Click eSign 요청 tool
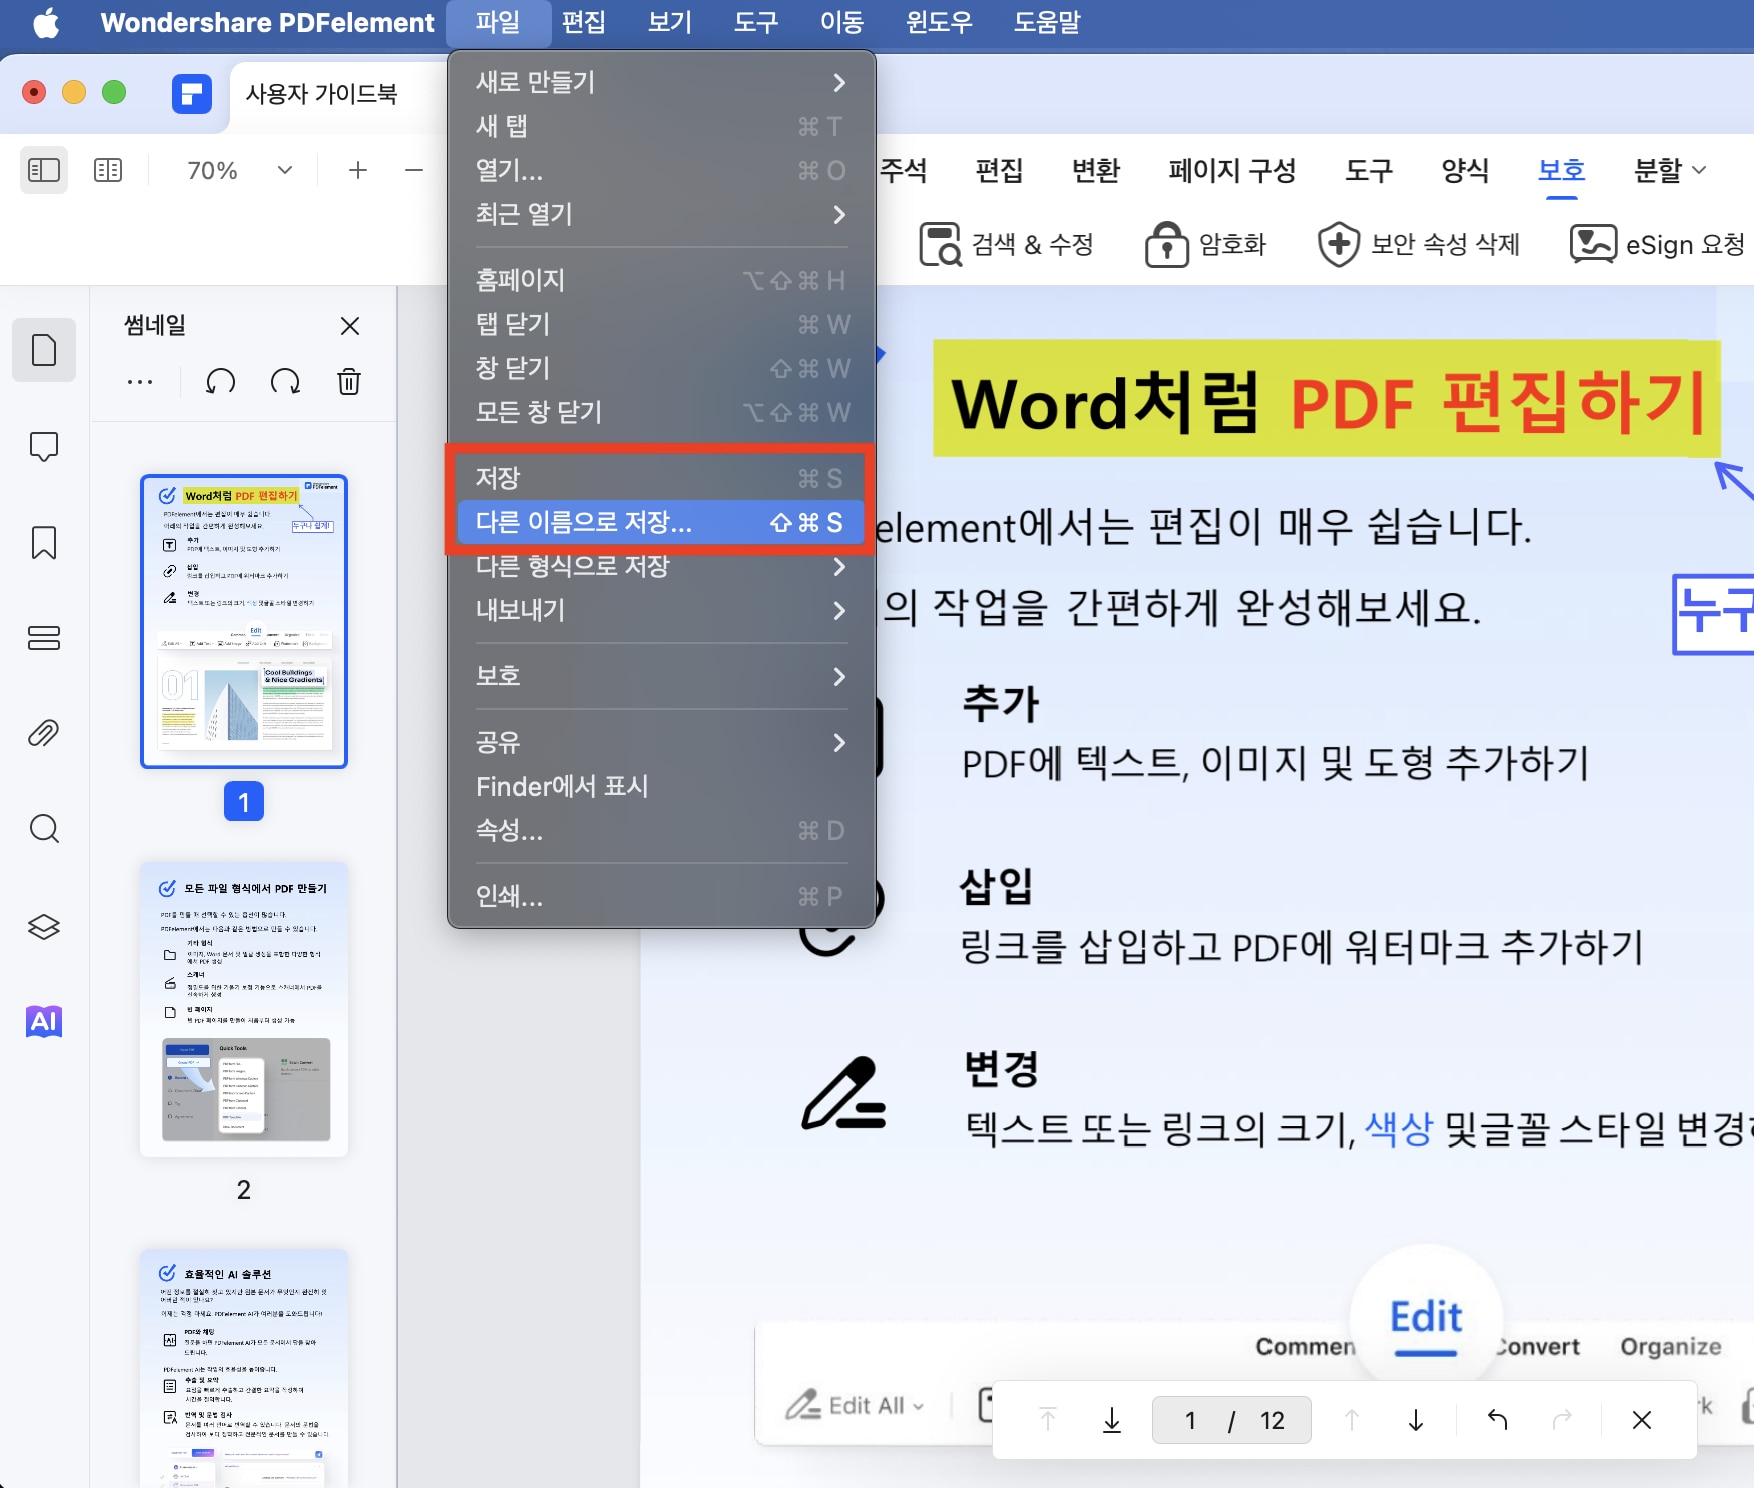Screen dimensions: 1754x1488 (1657, 244)
